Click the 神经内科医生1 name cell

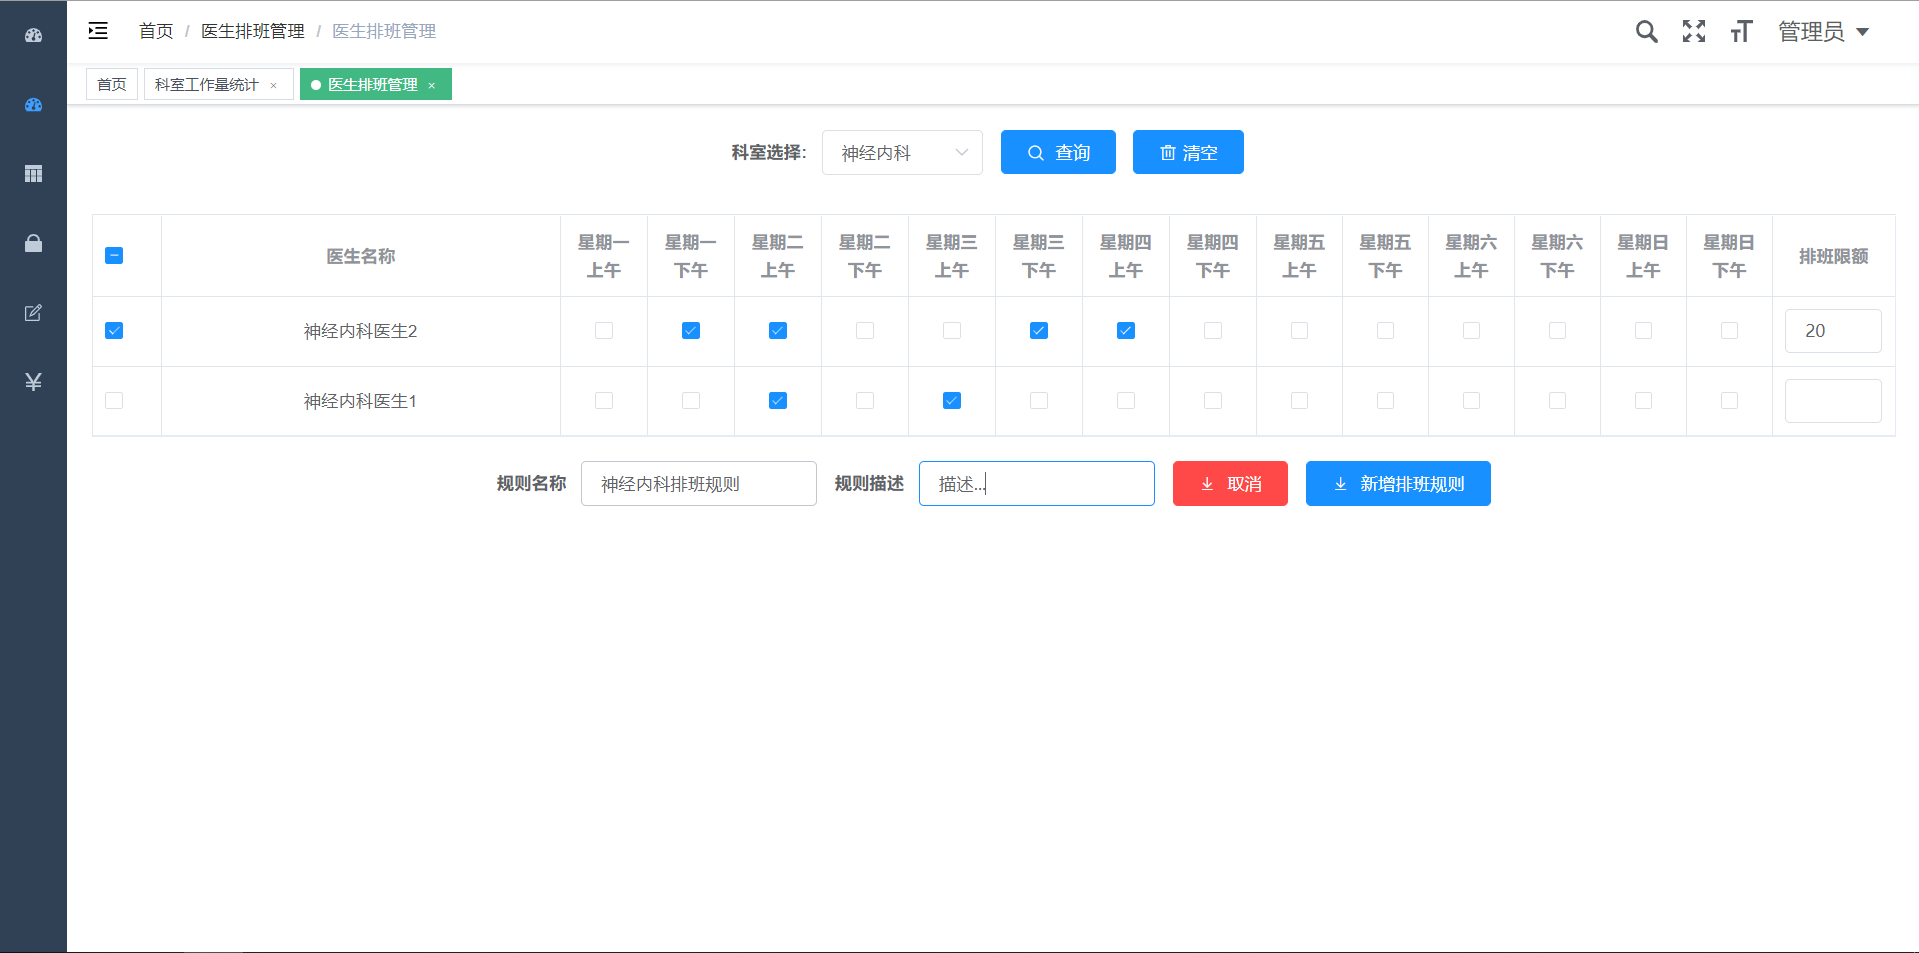pos(361,401)
